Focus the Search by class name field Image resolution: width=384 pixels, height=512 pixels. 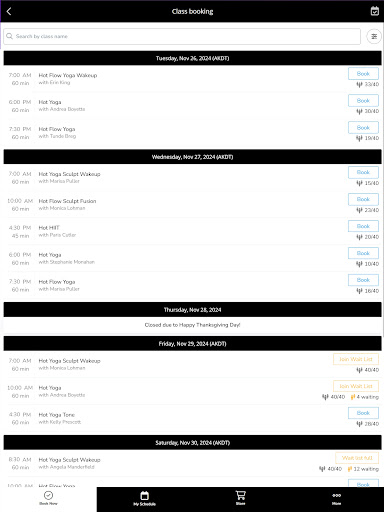point(182,36)
